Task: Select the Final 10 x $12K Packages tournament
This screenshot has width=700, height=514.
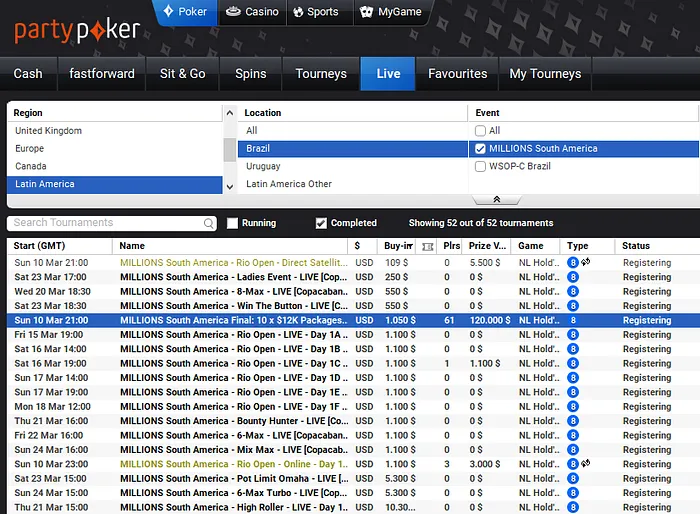Action: click(x=353, y=320)
